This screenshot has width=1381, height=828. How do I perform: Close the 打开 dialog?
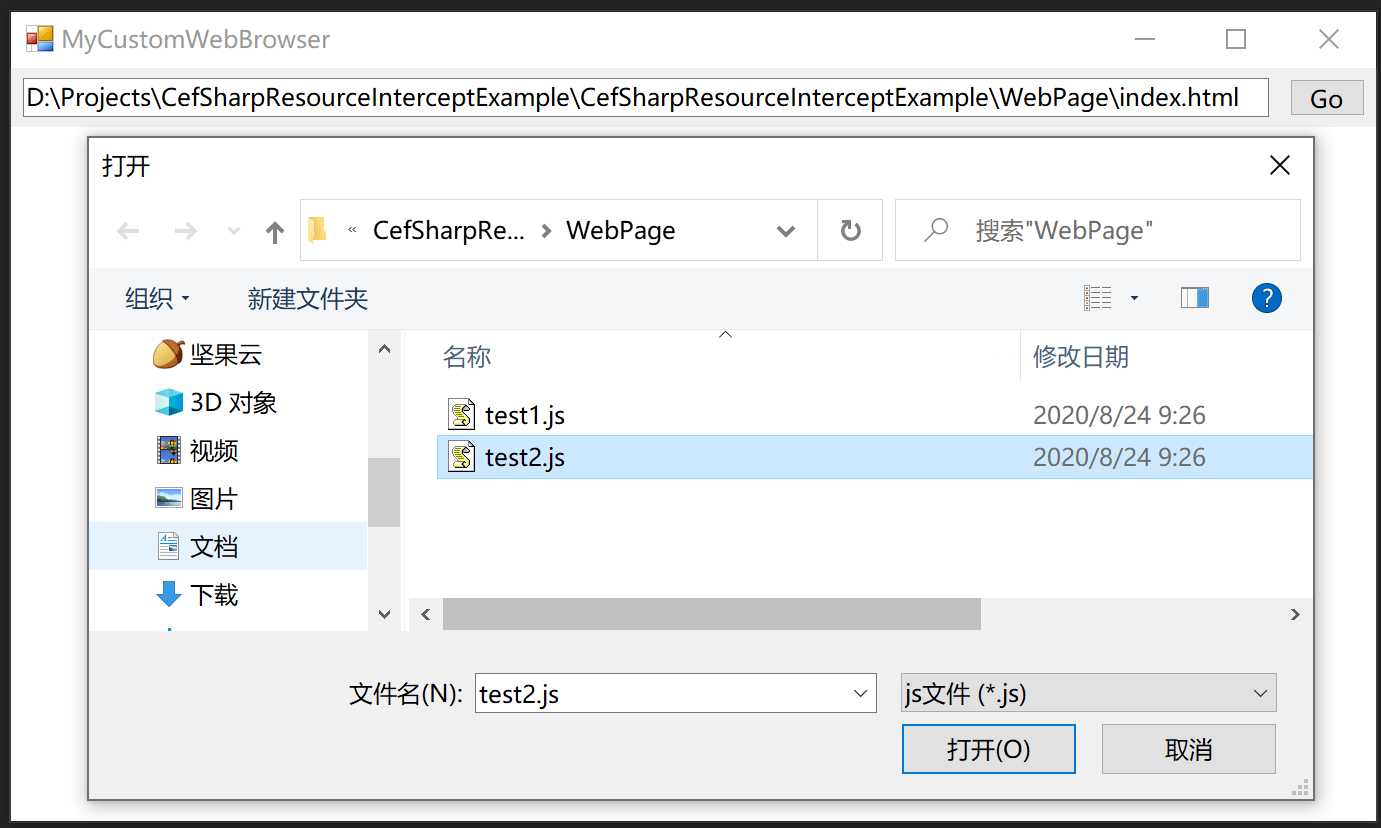coord(1279,165)
